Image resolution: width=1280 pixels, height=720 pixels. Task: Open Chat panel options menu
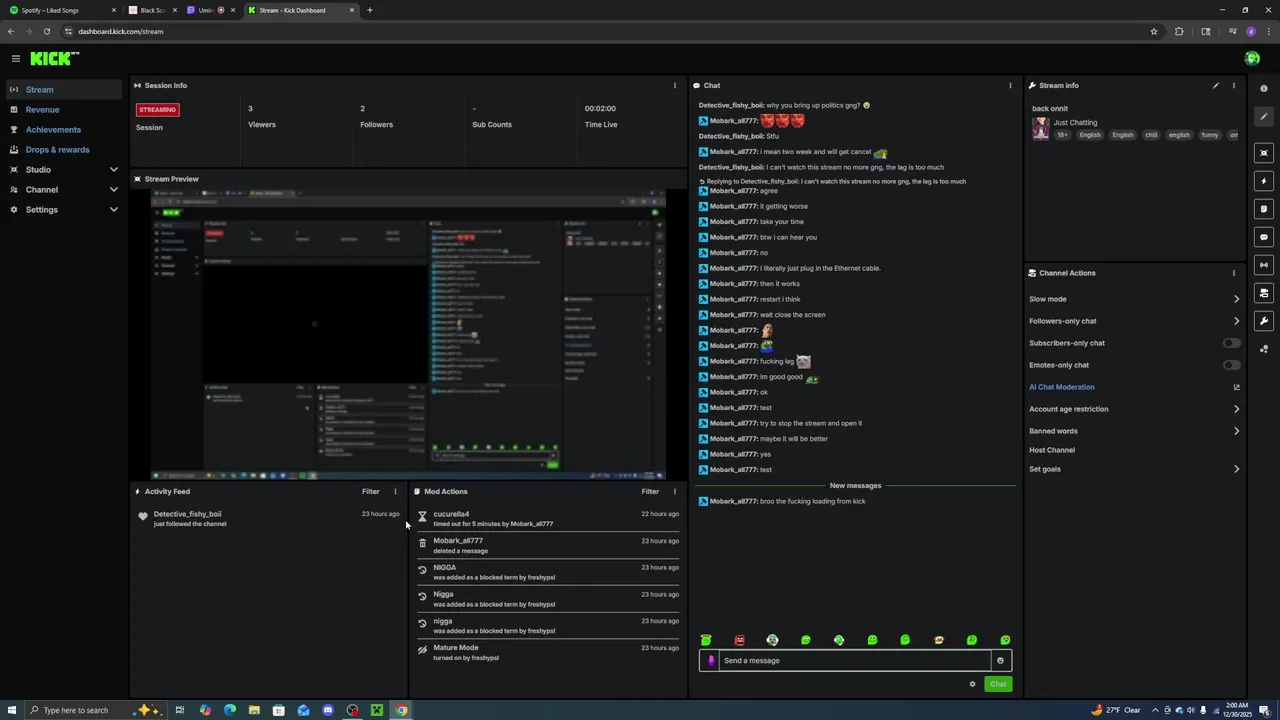1010,85
